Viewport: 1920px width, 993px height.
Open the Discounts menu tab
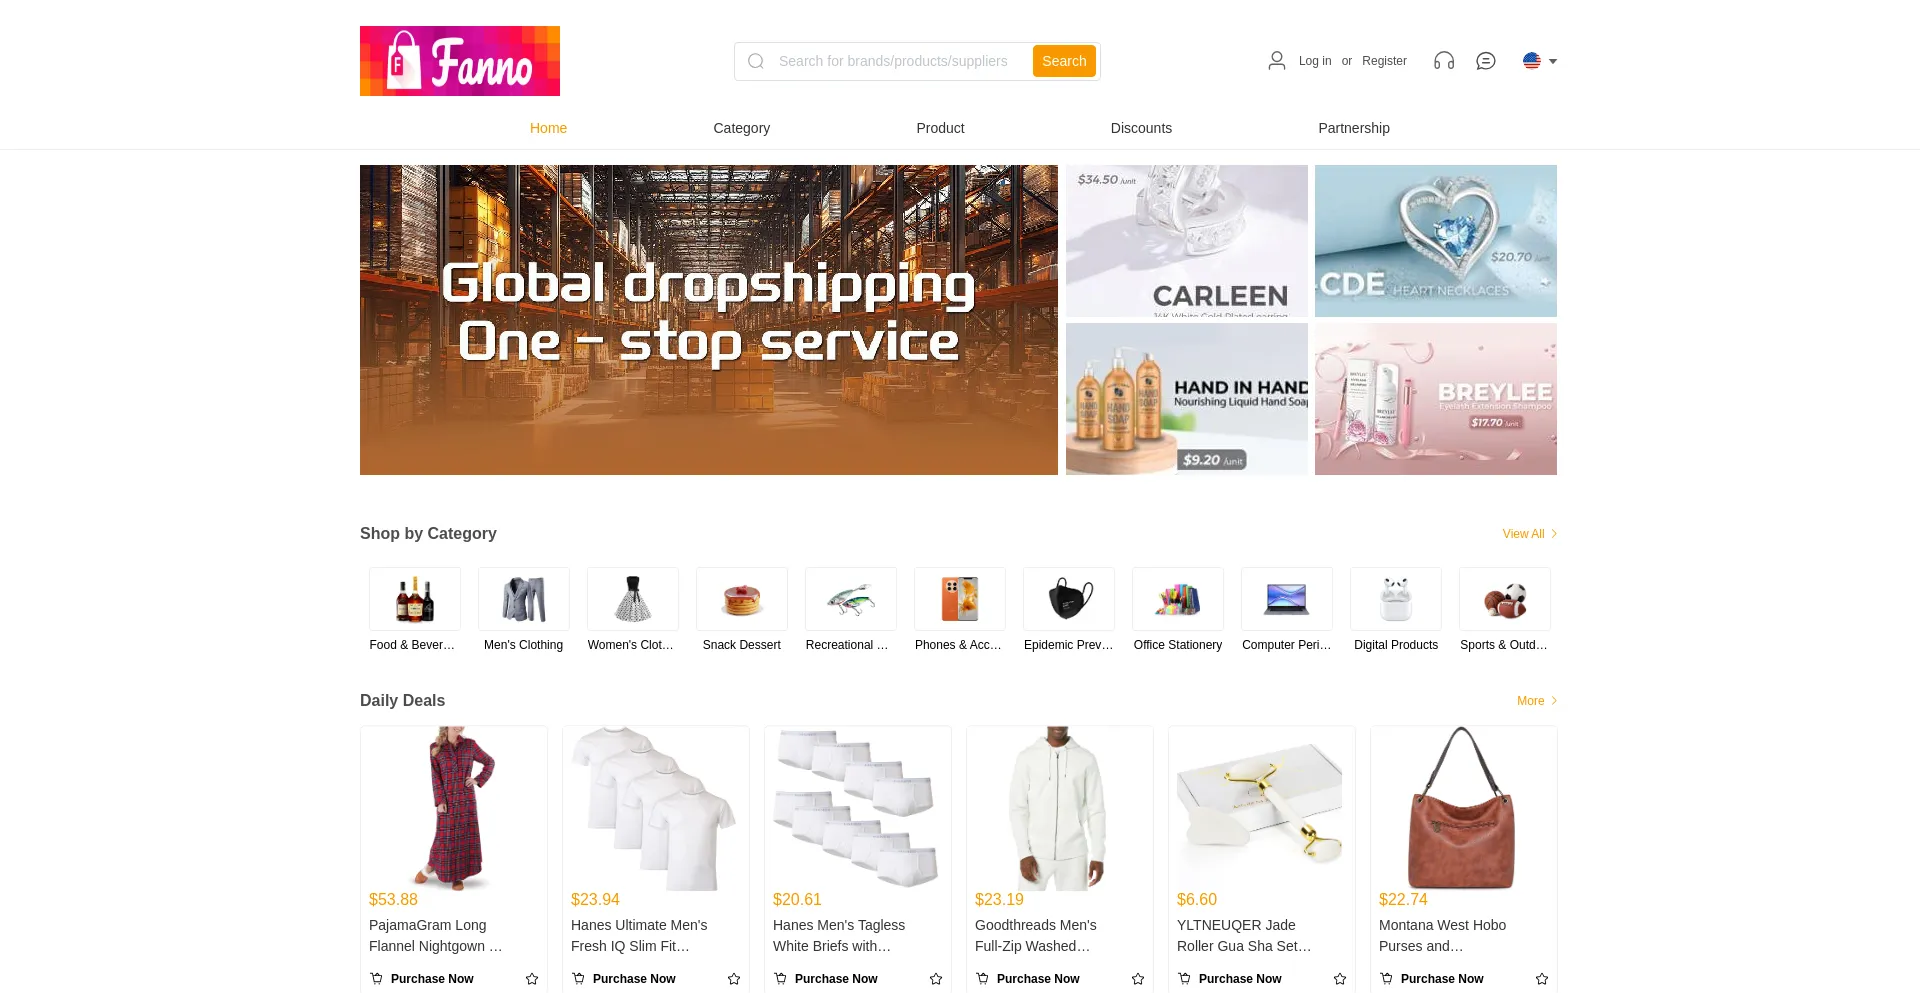[x=1141, y=128]
